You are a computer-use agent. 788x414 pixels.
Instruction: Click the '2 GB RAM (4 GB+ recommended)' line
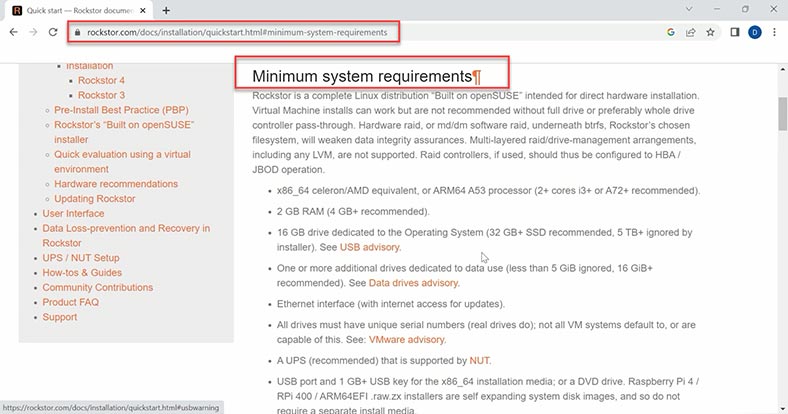(x=353, y=212)
